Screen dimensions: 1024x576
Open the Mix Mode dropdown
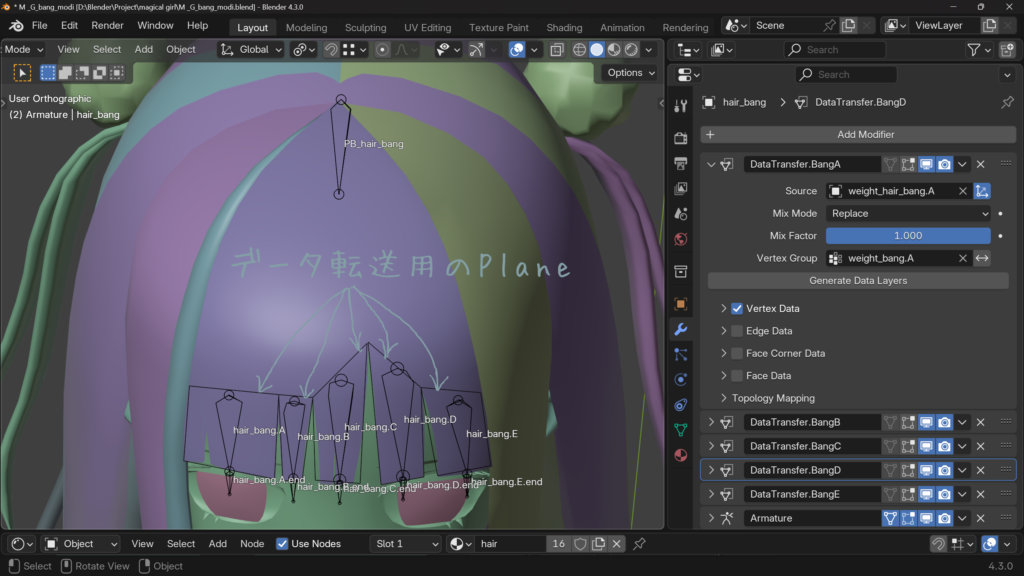908,213
